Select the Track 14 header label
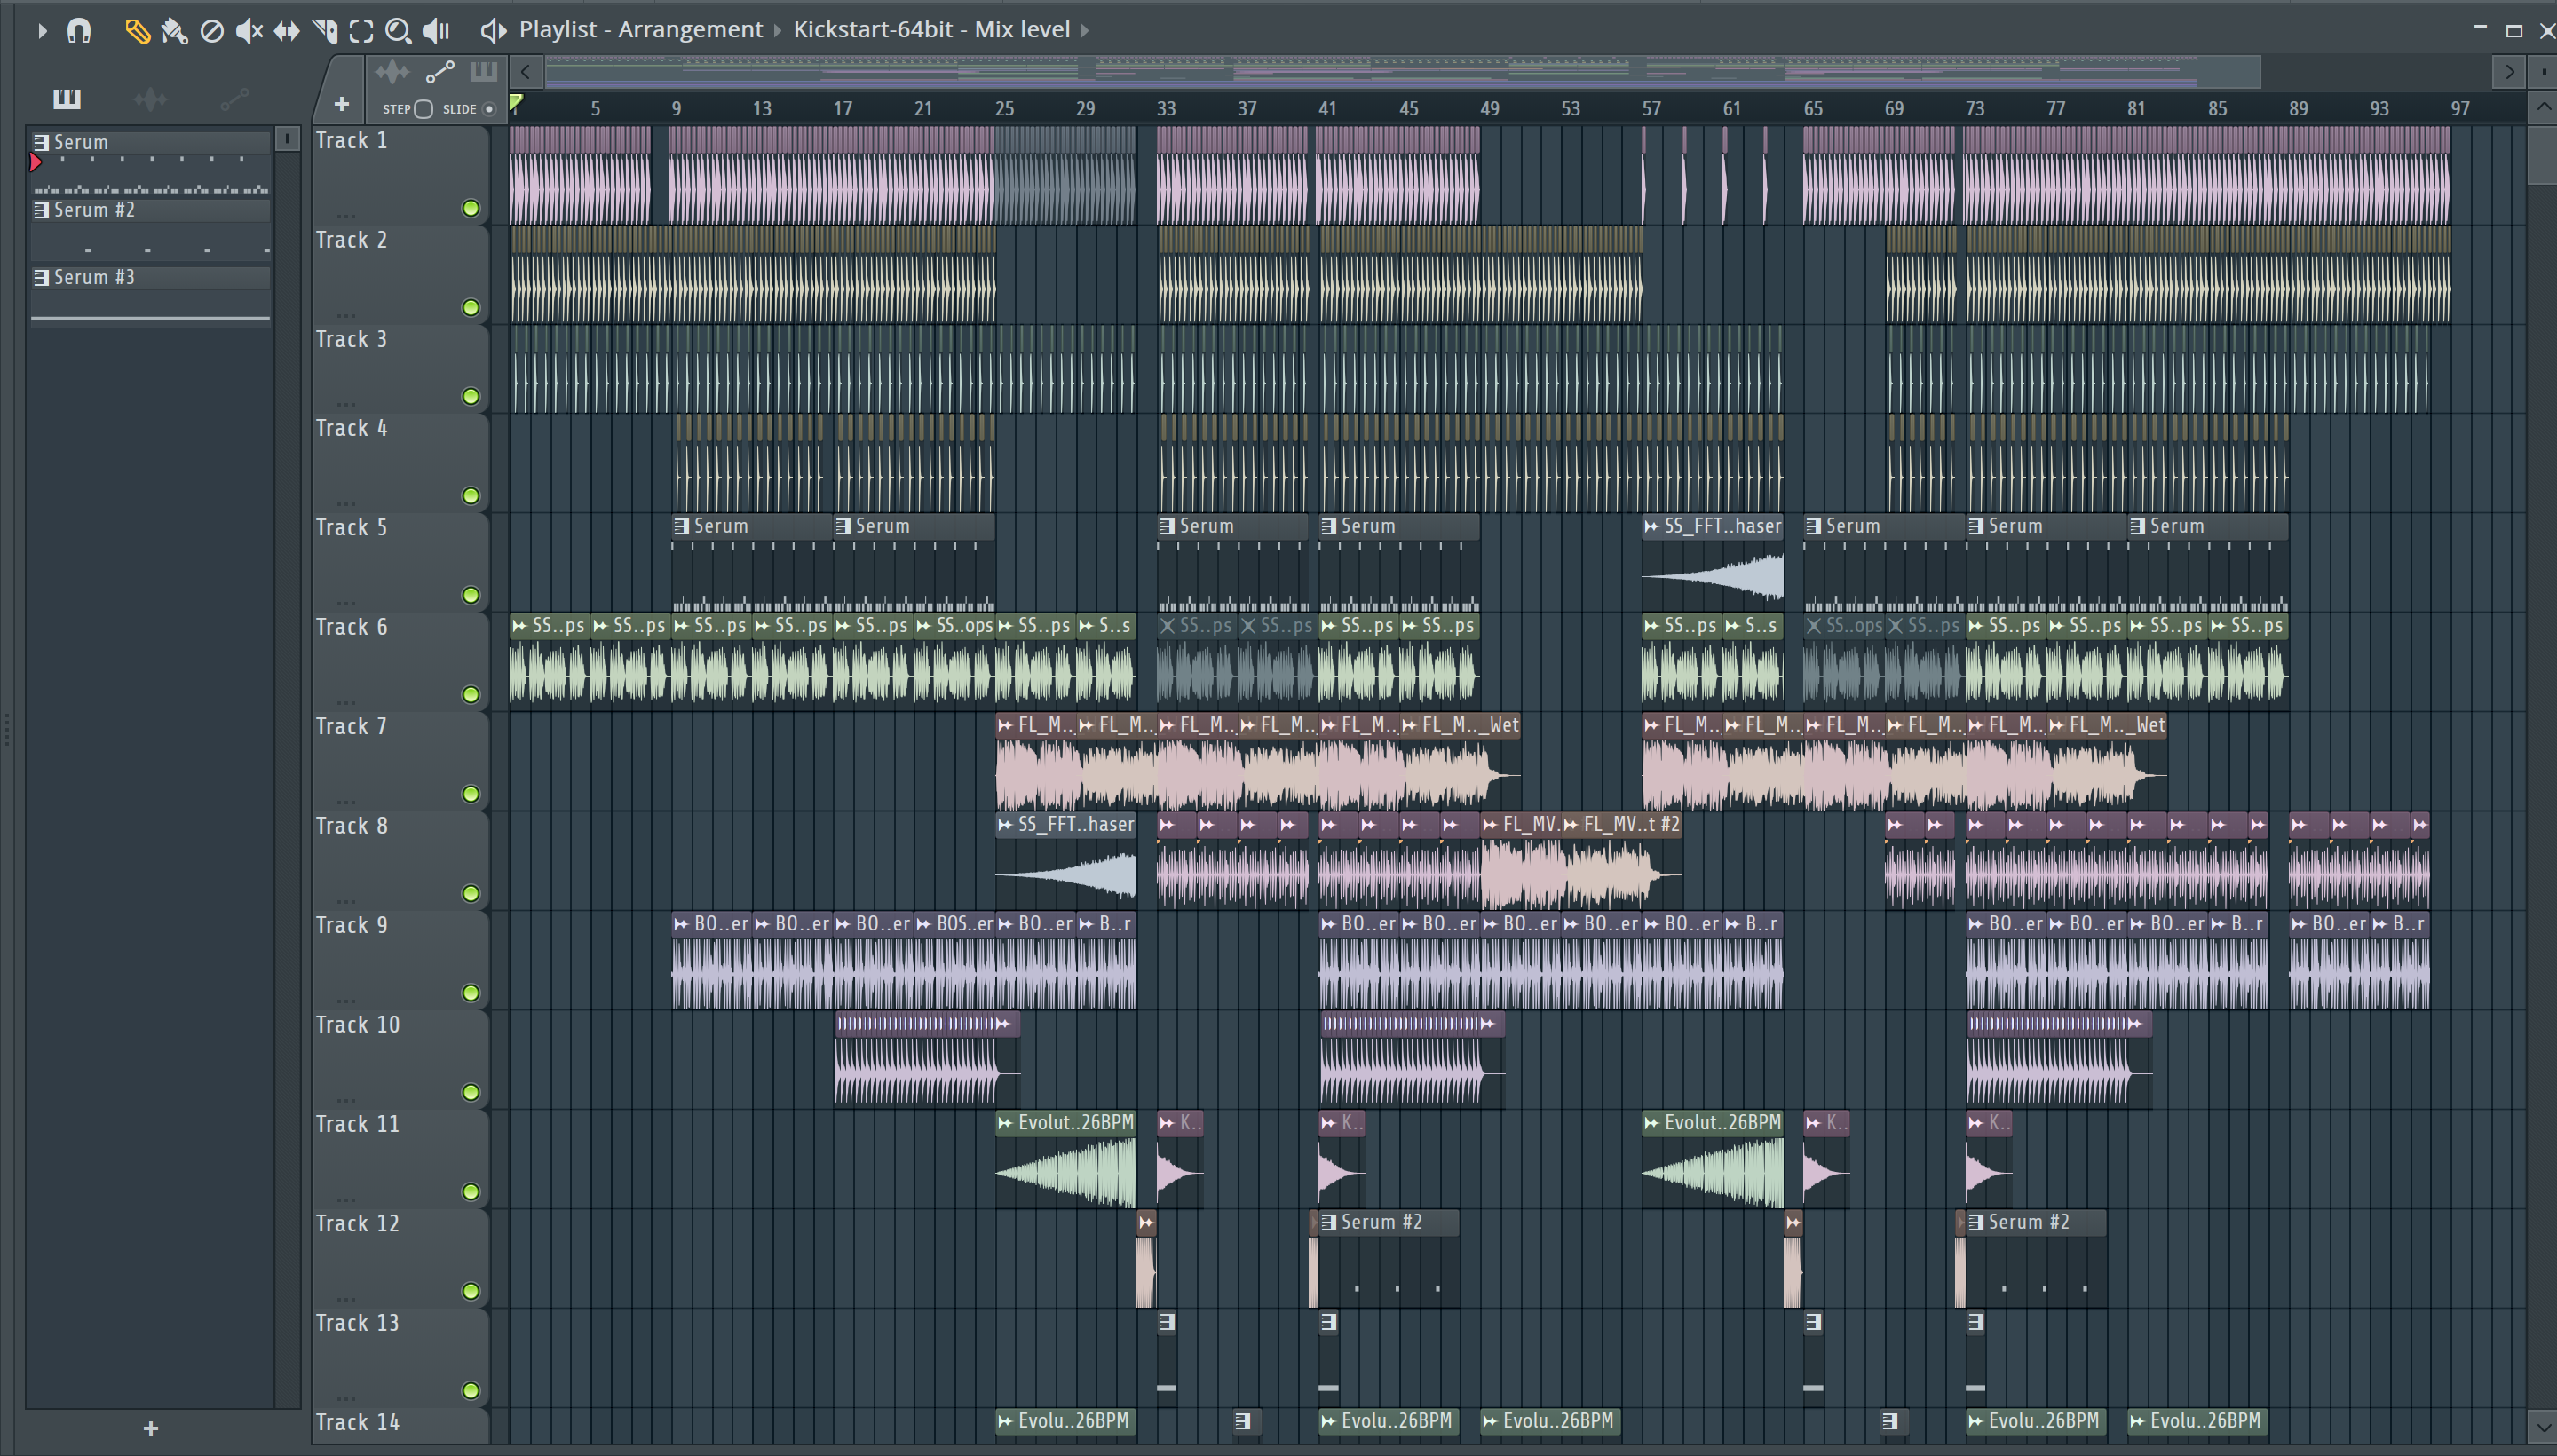 coord(357,1422)
